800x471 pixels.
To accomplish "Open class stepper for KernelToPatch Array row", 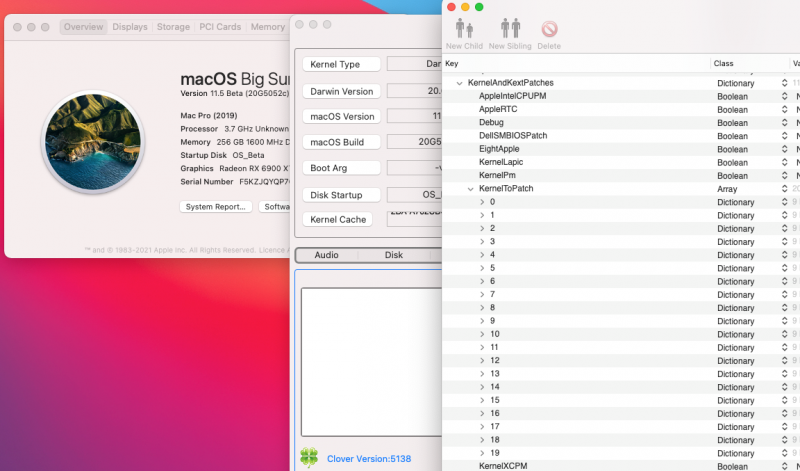I will pyautogui.click(x=784, y=189).
